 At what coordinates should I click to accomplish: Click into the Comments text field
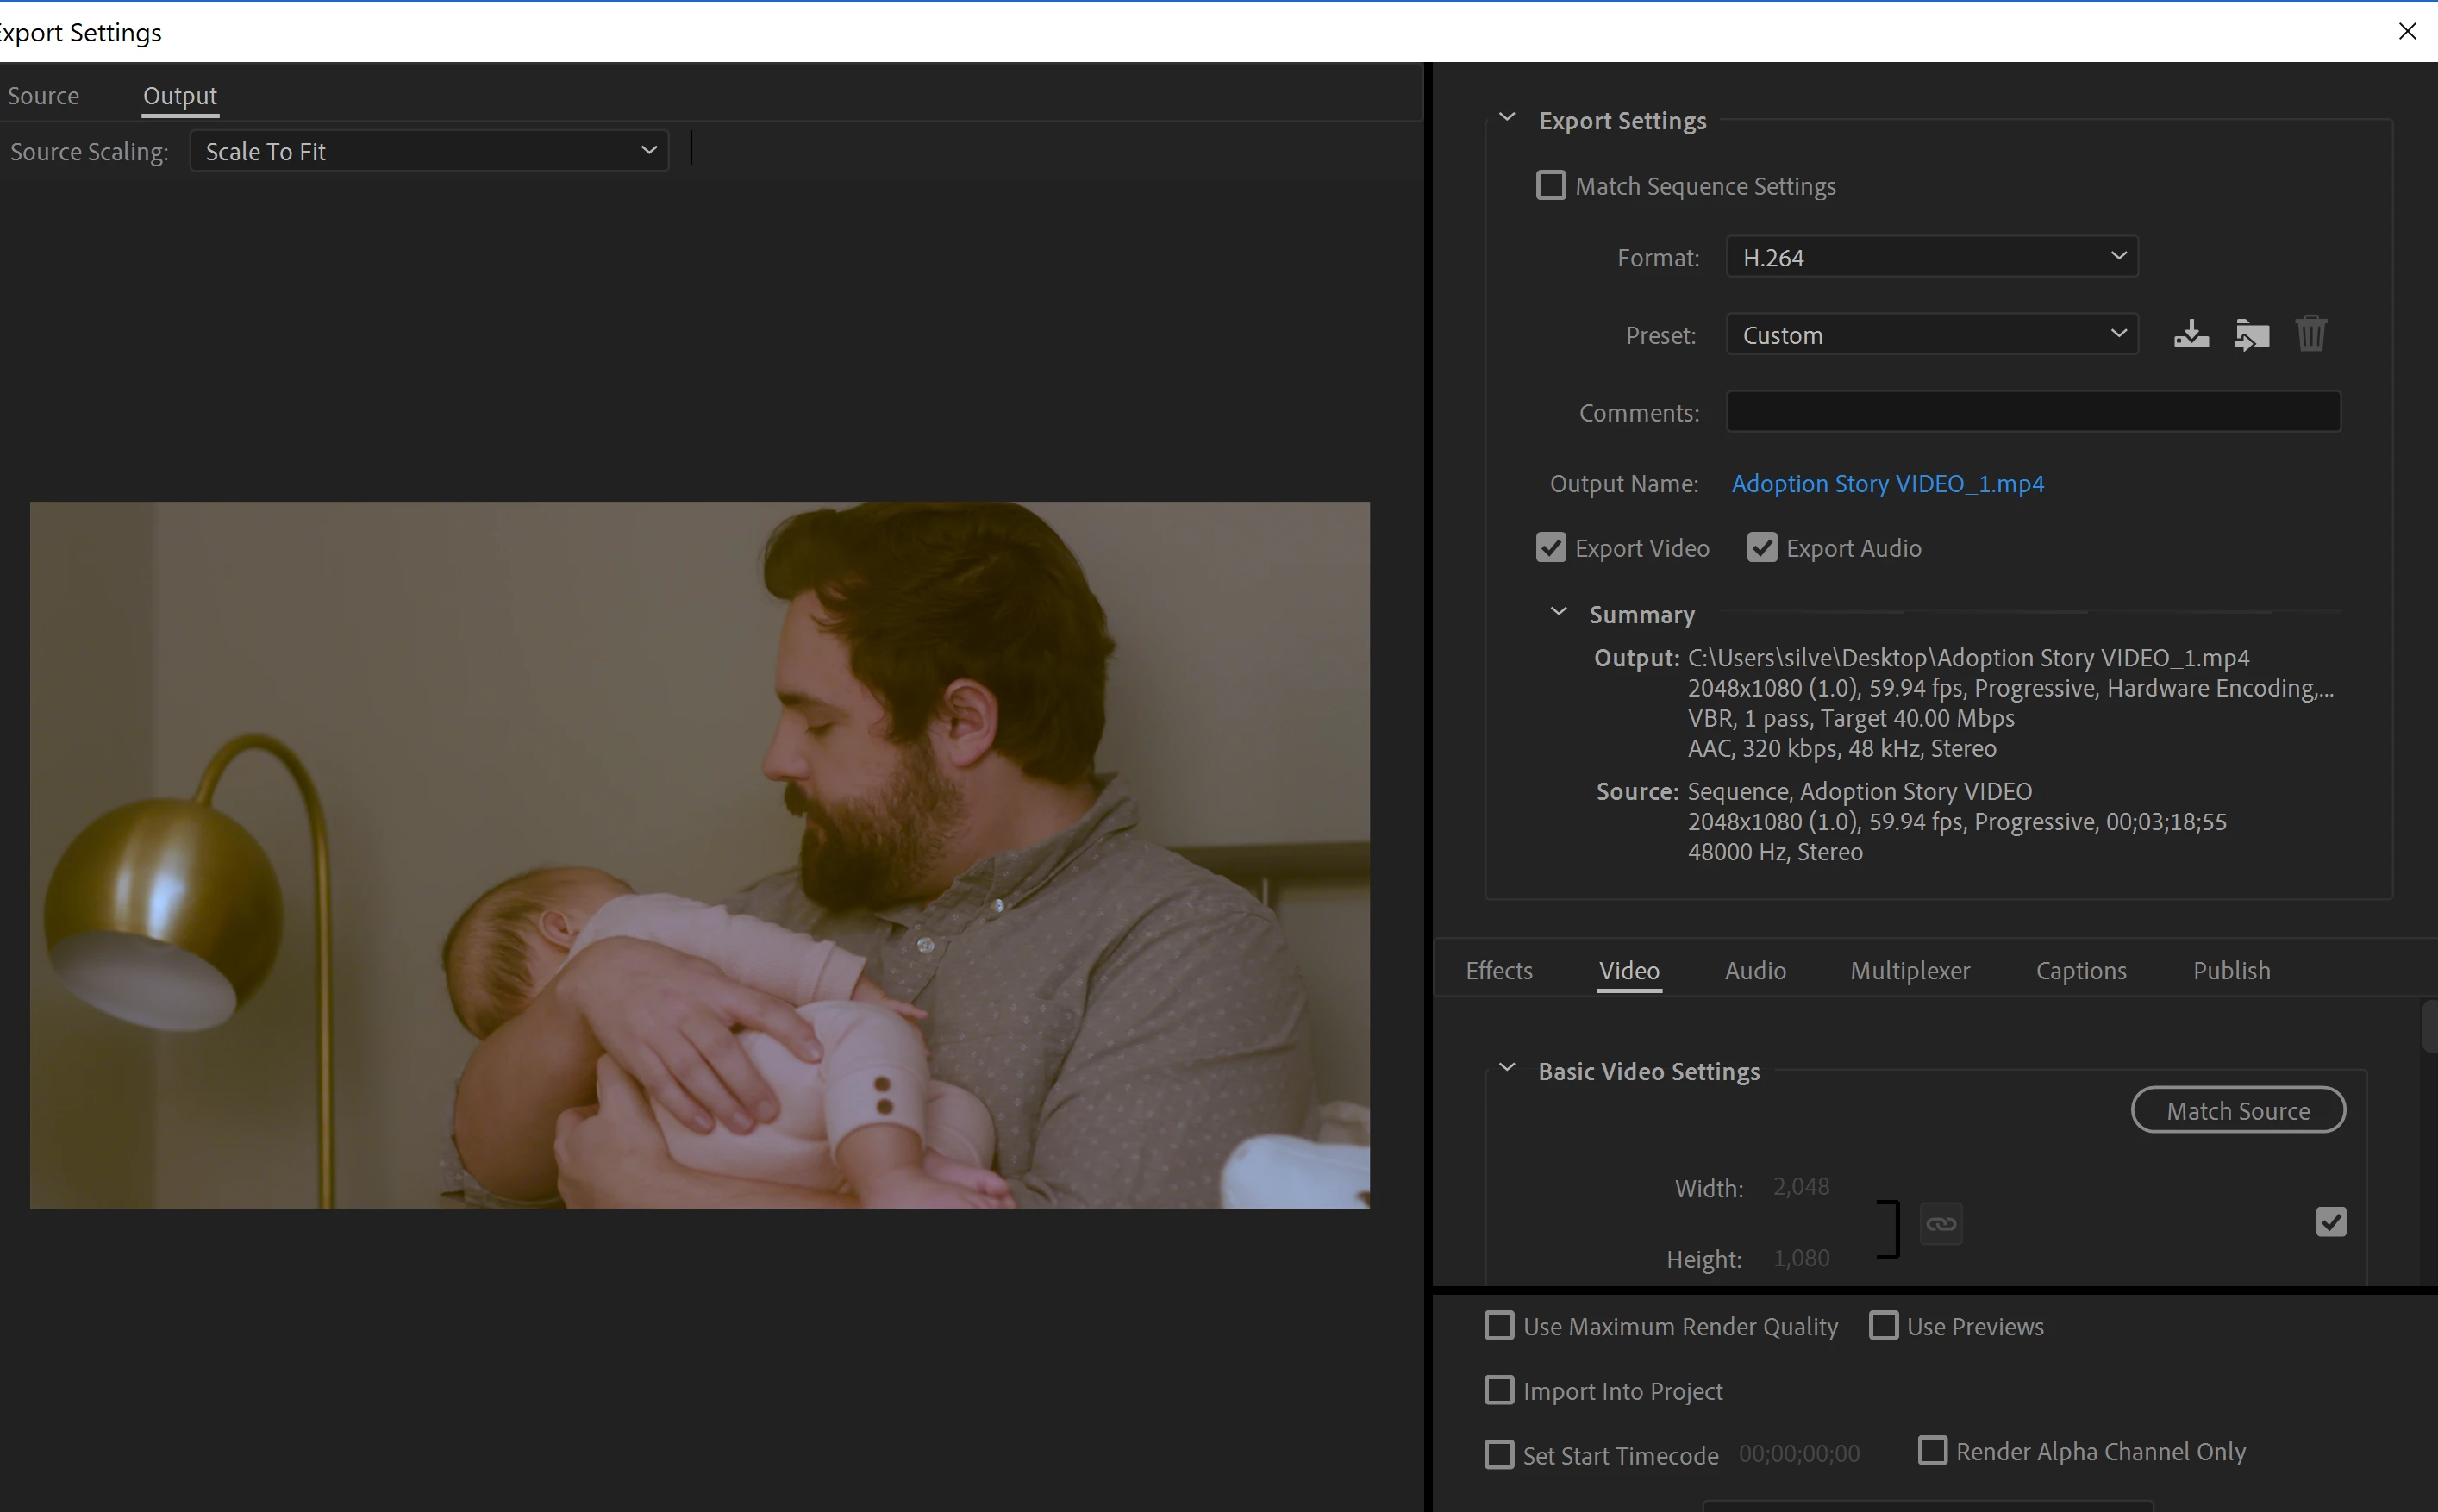coord(2032,412)
